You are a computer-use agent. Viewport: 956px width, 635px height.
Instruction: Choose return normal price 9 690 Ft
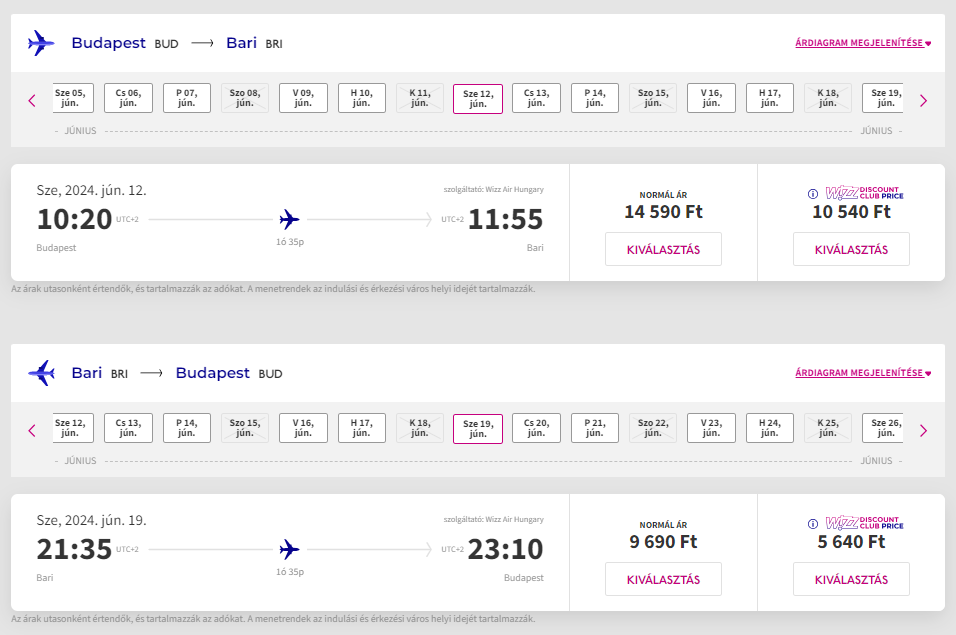663,579
